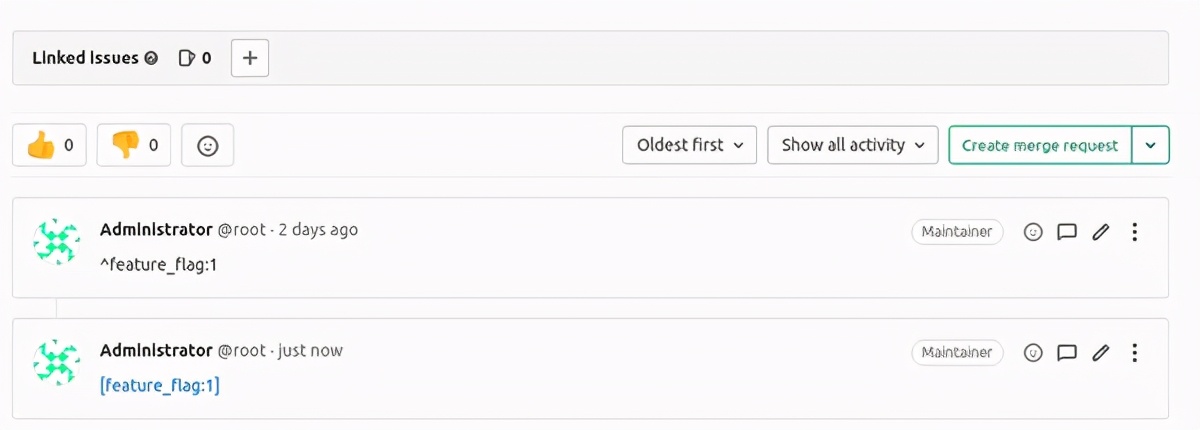Image resolution: width=1200 pixels, height=430 pixels.
Task: Expand the Create merge request options arrow
Action: pos(1151,145)
